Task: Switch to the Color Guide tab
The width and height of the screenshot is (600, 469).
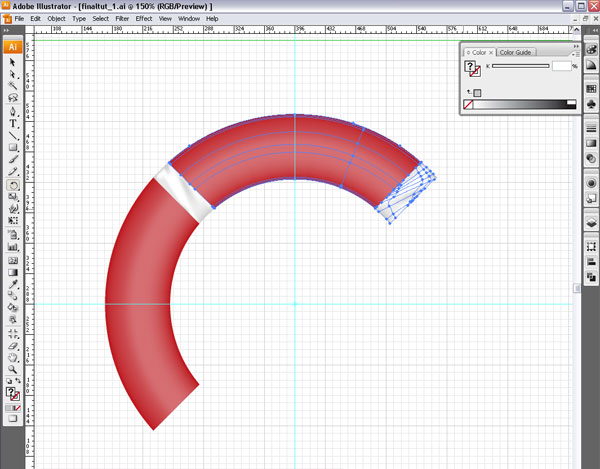Action: [515, 52]
